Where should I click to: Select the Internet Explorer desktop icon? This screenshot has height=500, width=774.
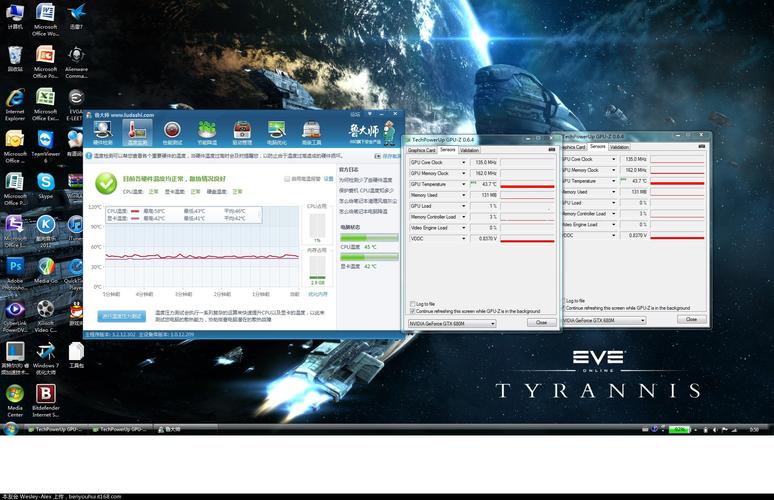click(x=15, y=104)
